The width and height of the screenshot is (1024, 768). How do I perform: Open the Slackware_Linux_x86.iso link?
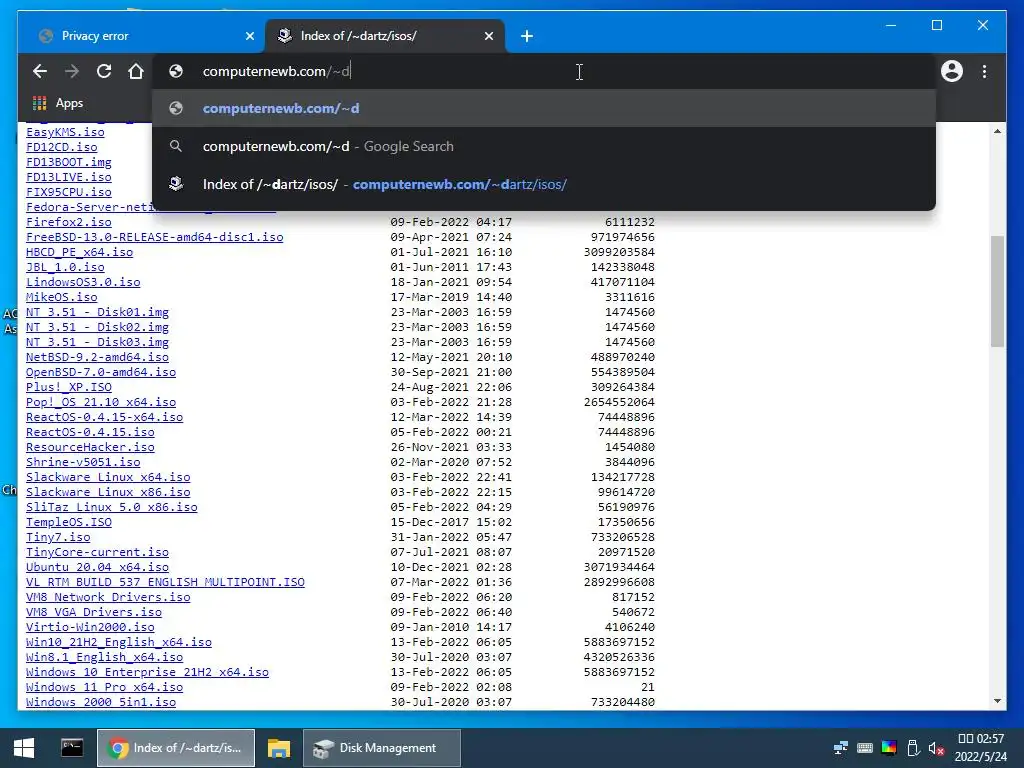click(x=108, y=492)
